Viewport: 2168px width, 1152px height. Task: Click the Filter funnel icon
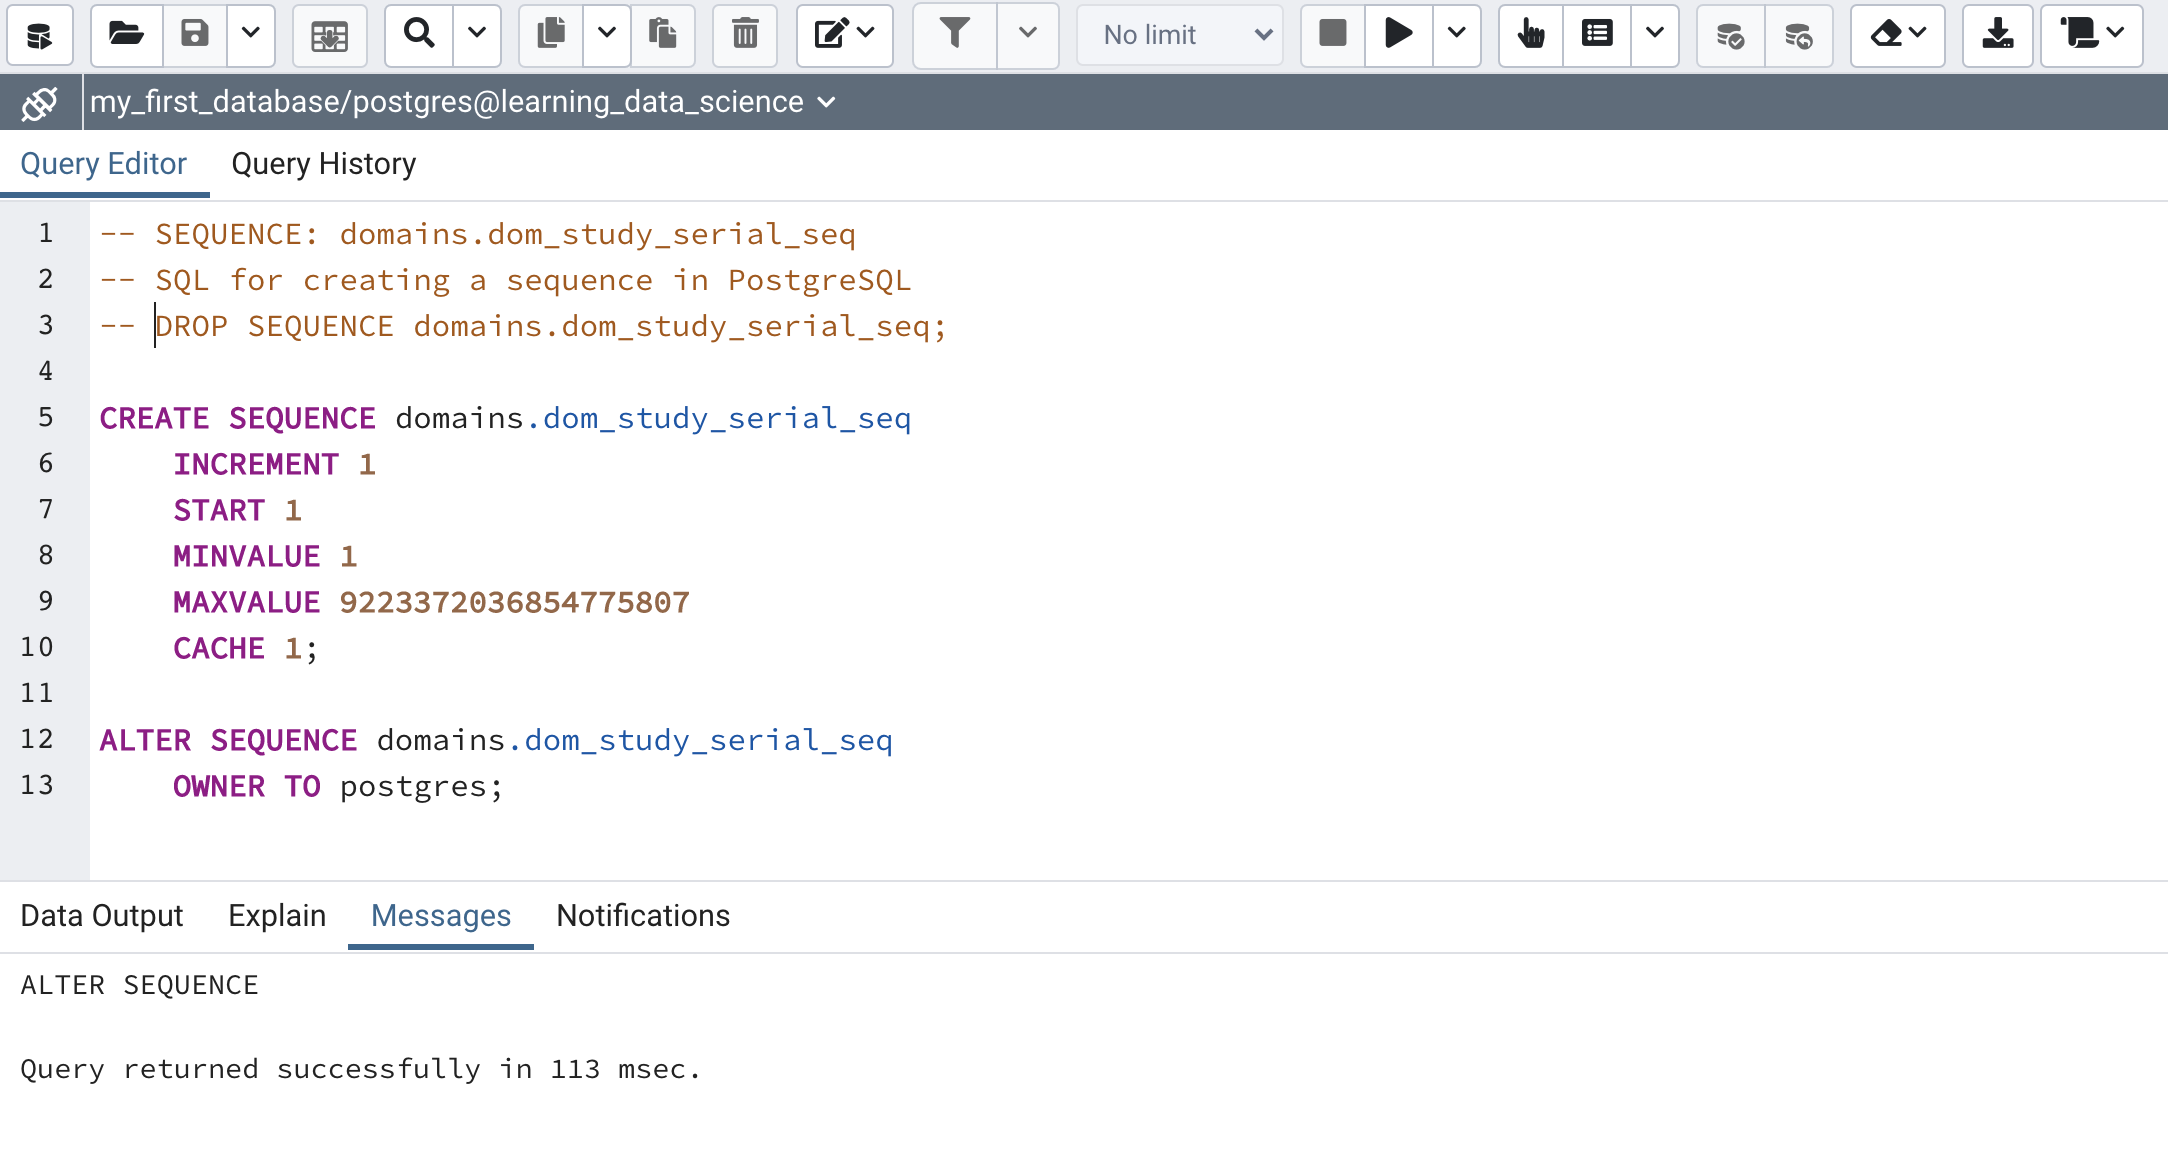(x=955, y=35)
